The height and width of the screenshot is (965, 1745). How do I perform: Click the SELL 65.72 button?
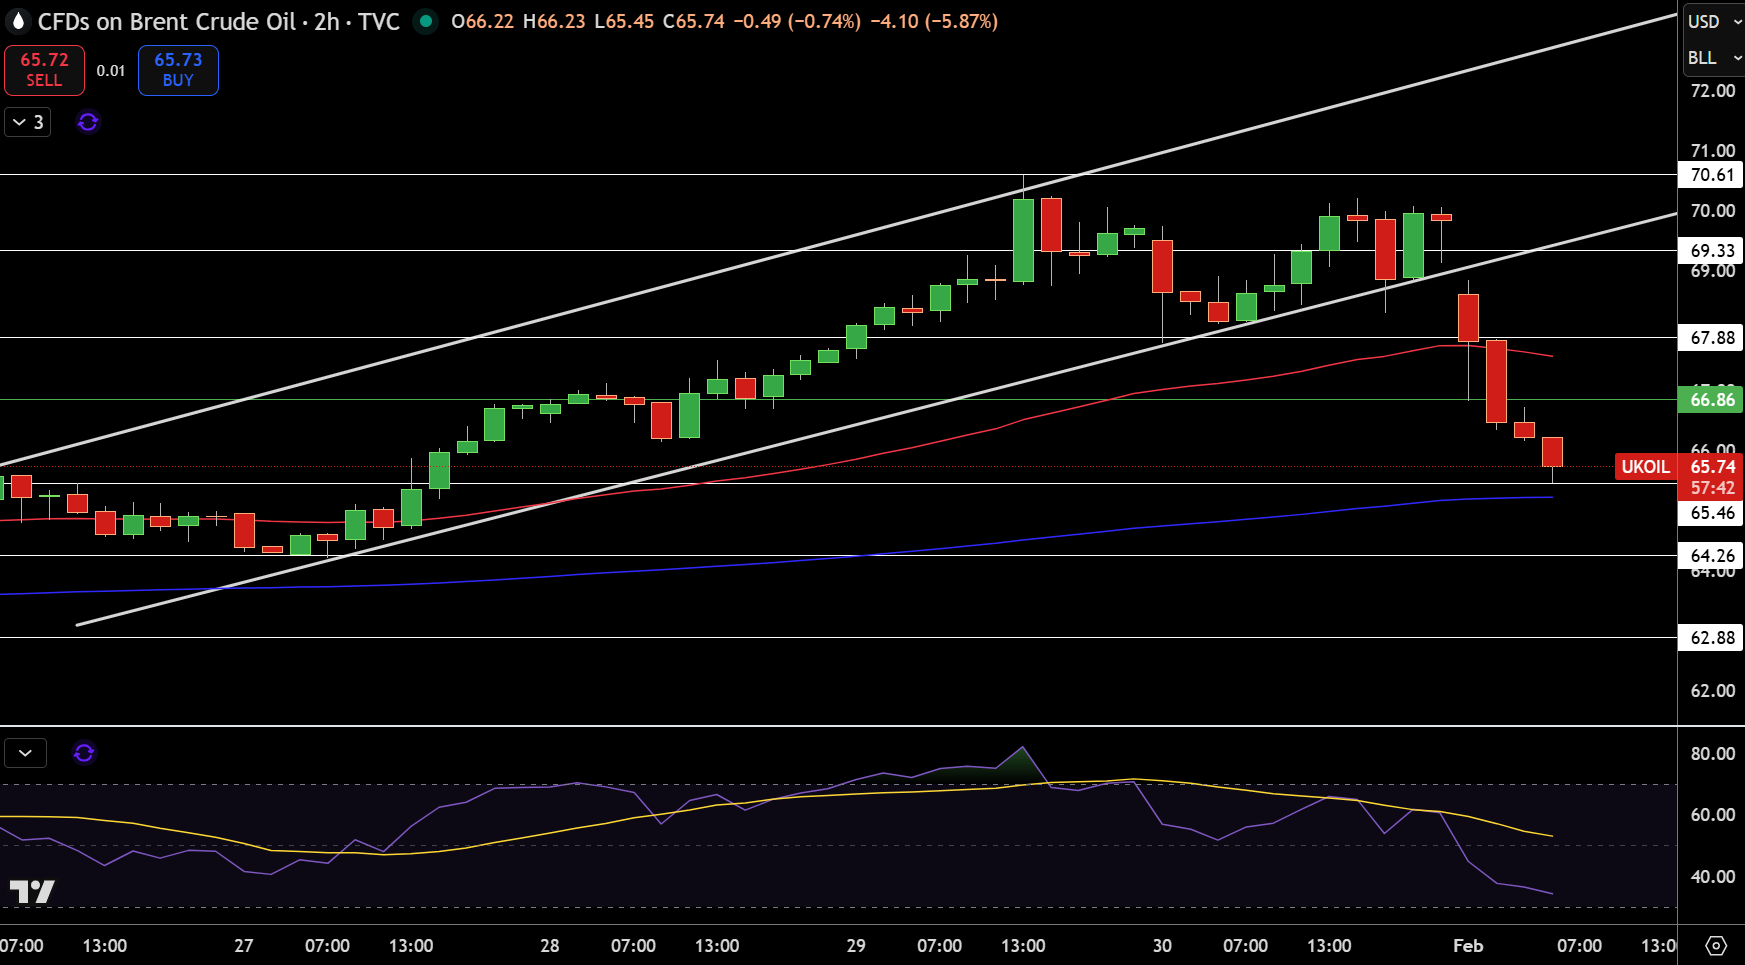tap(44, 70)
